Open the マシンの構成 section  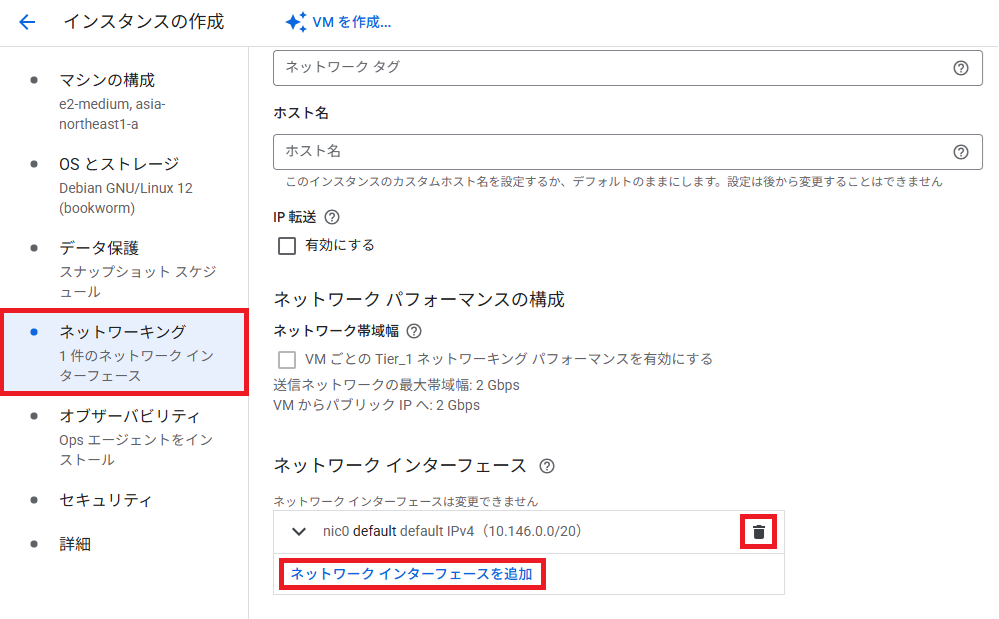[x=107, y=80]
